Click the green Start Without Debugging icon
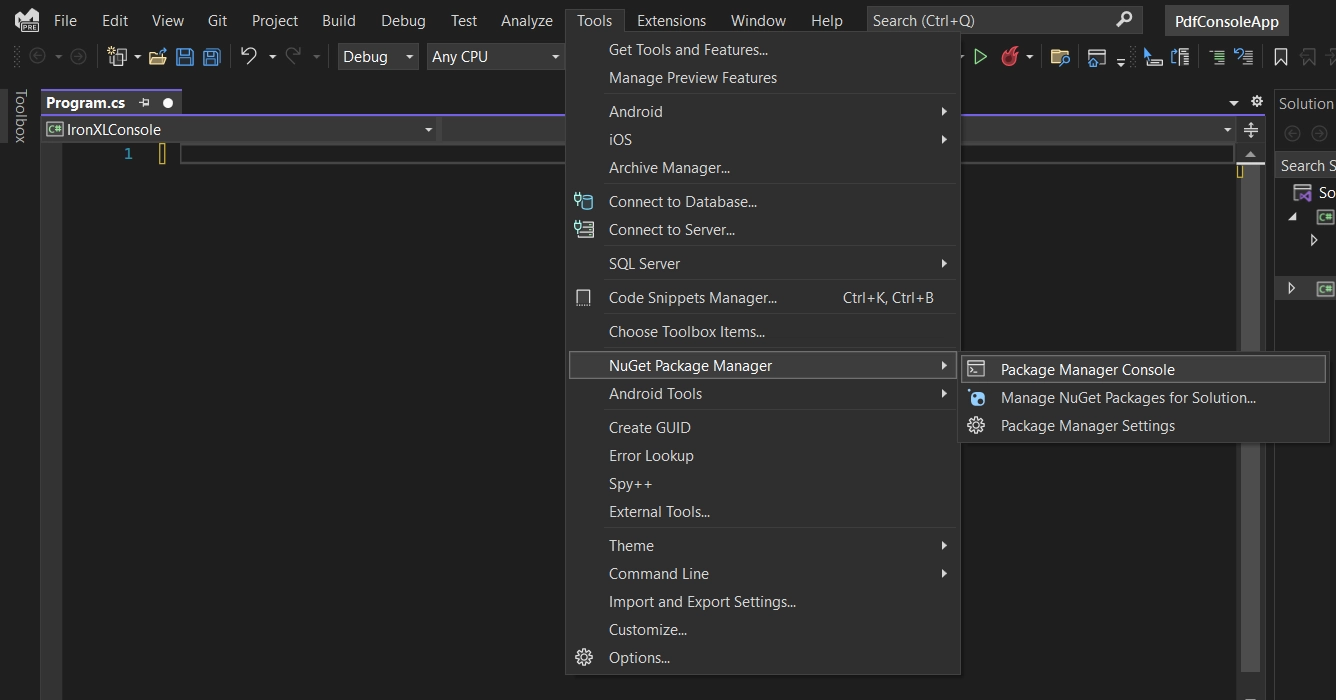 coord(980,57)
